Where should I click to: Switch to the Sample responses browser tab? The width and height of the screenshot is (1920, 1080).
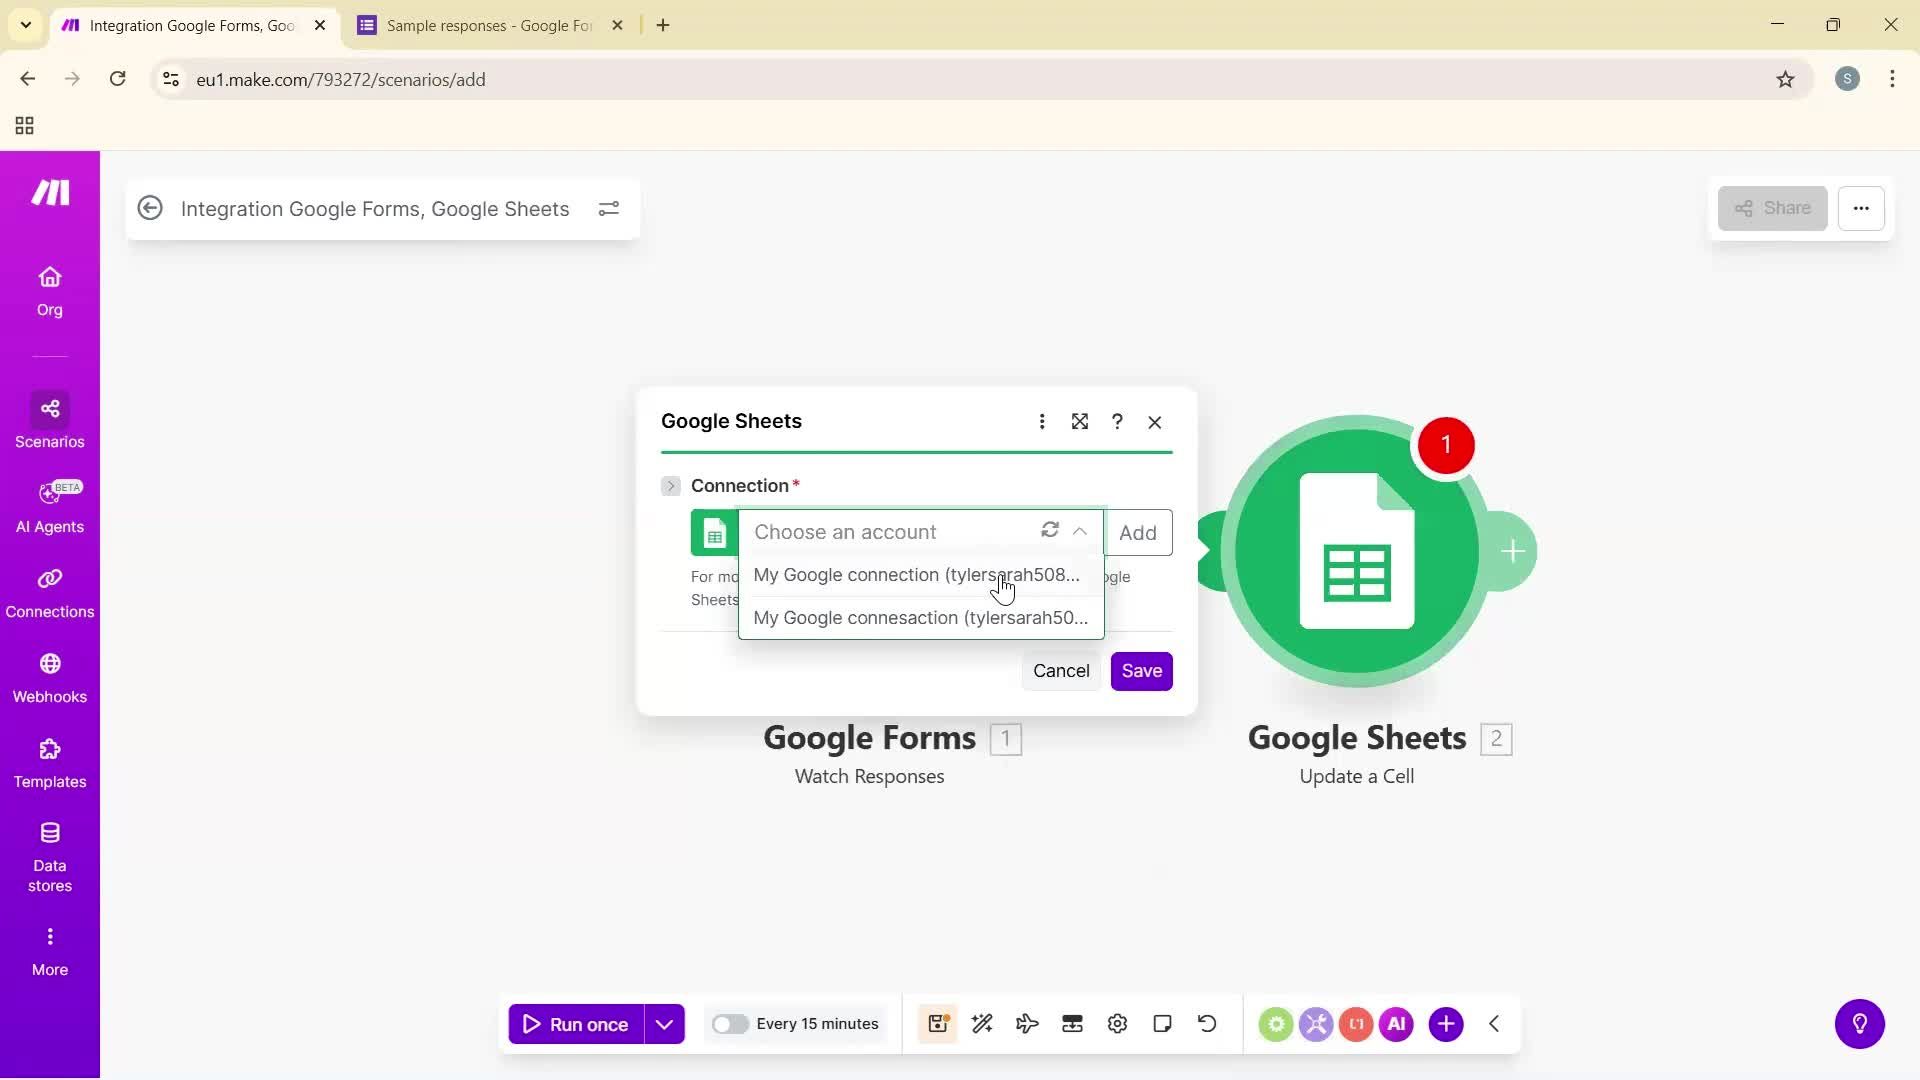point(480,25)
